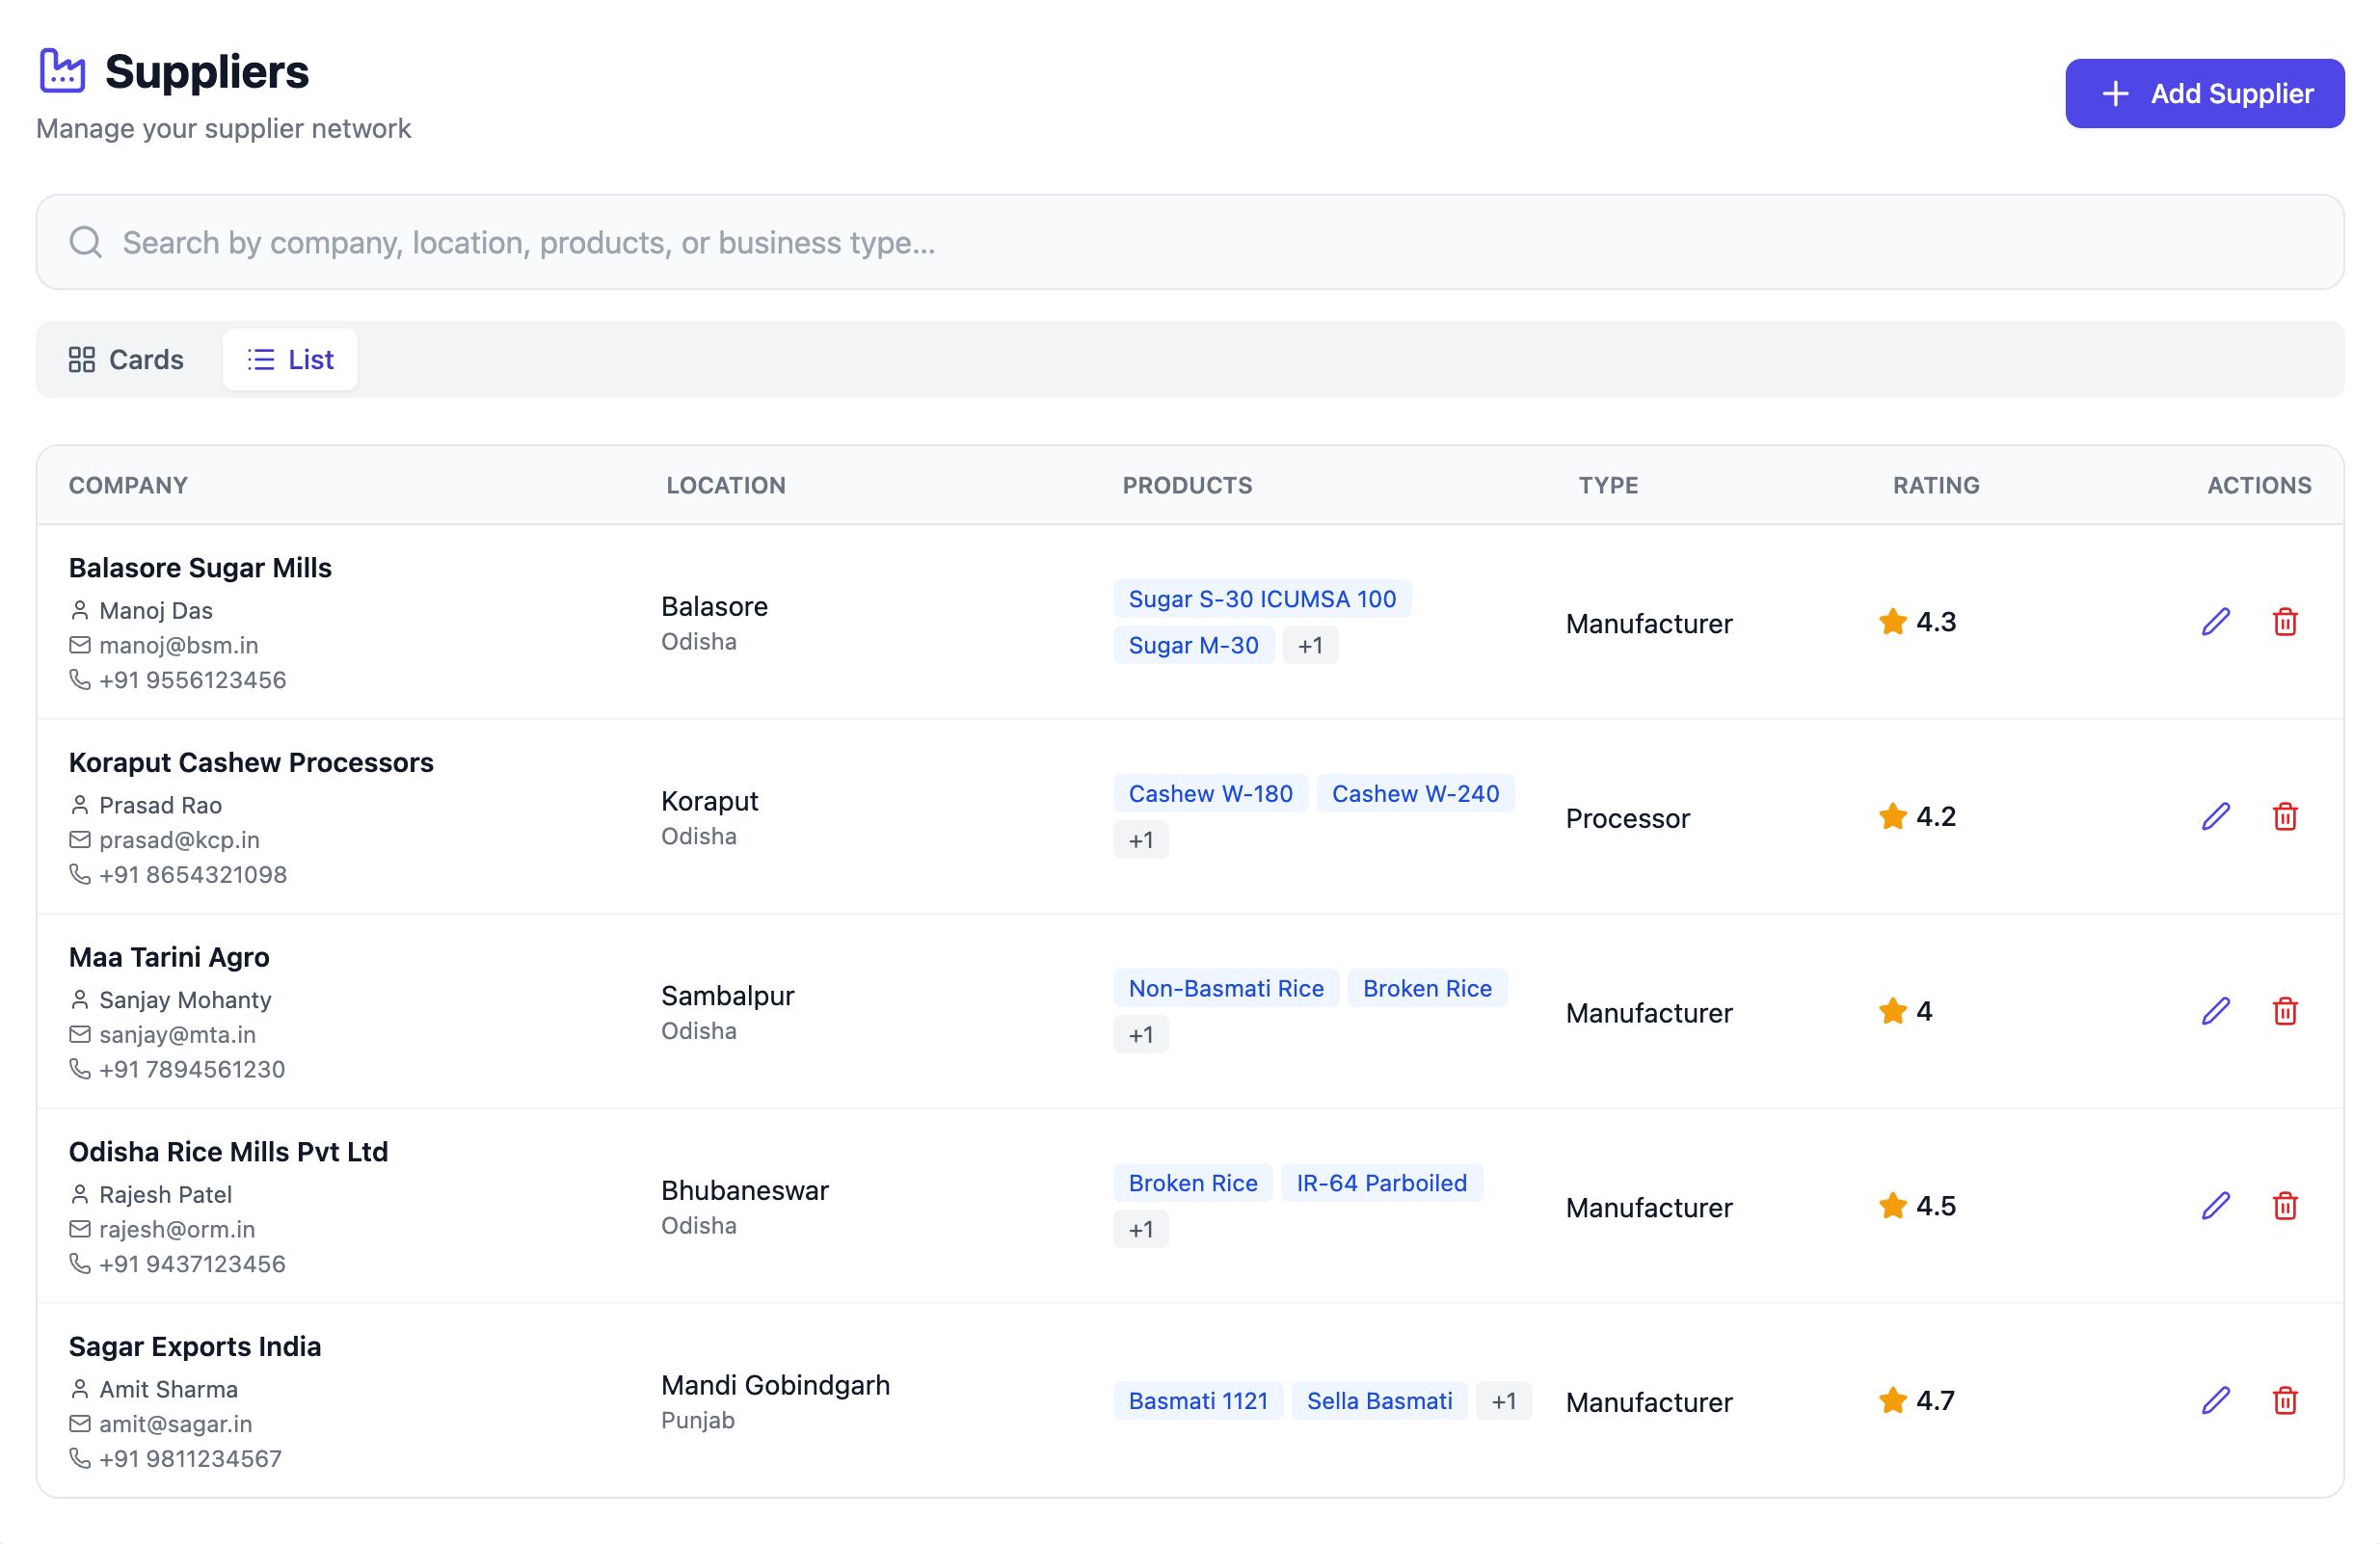Screen dimensions: 2380x1544
Task: Click the email icon beside manoj@bsm.in
Action: [79, 645]
